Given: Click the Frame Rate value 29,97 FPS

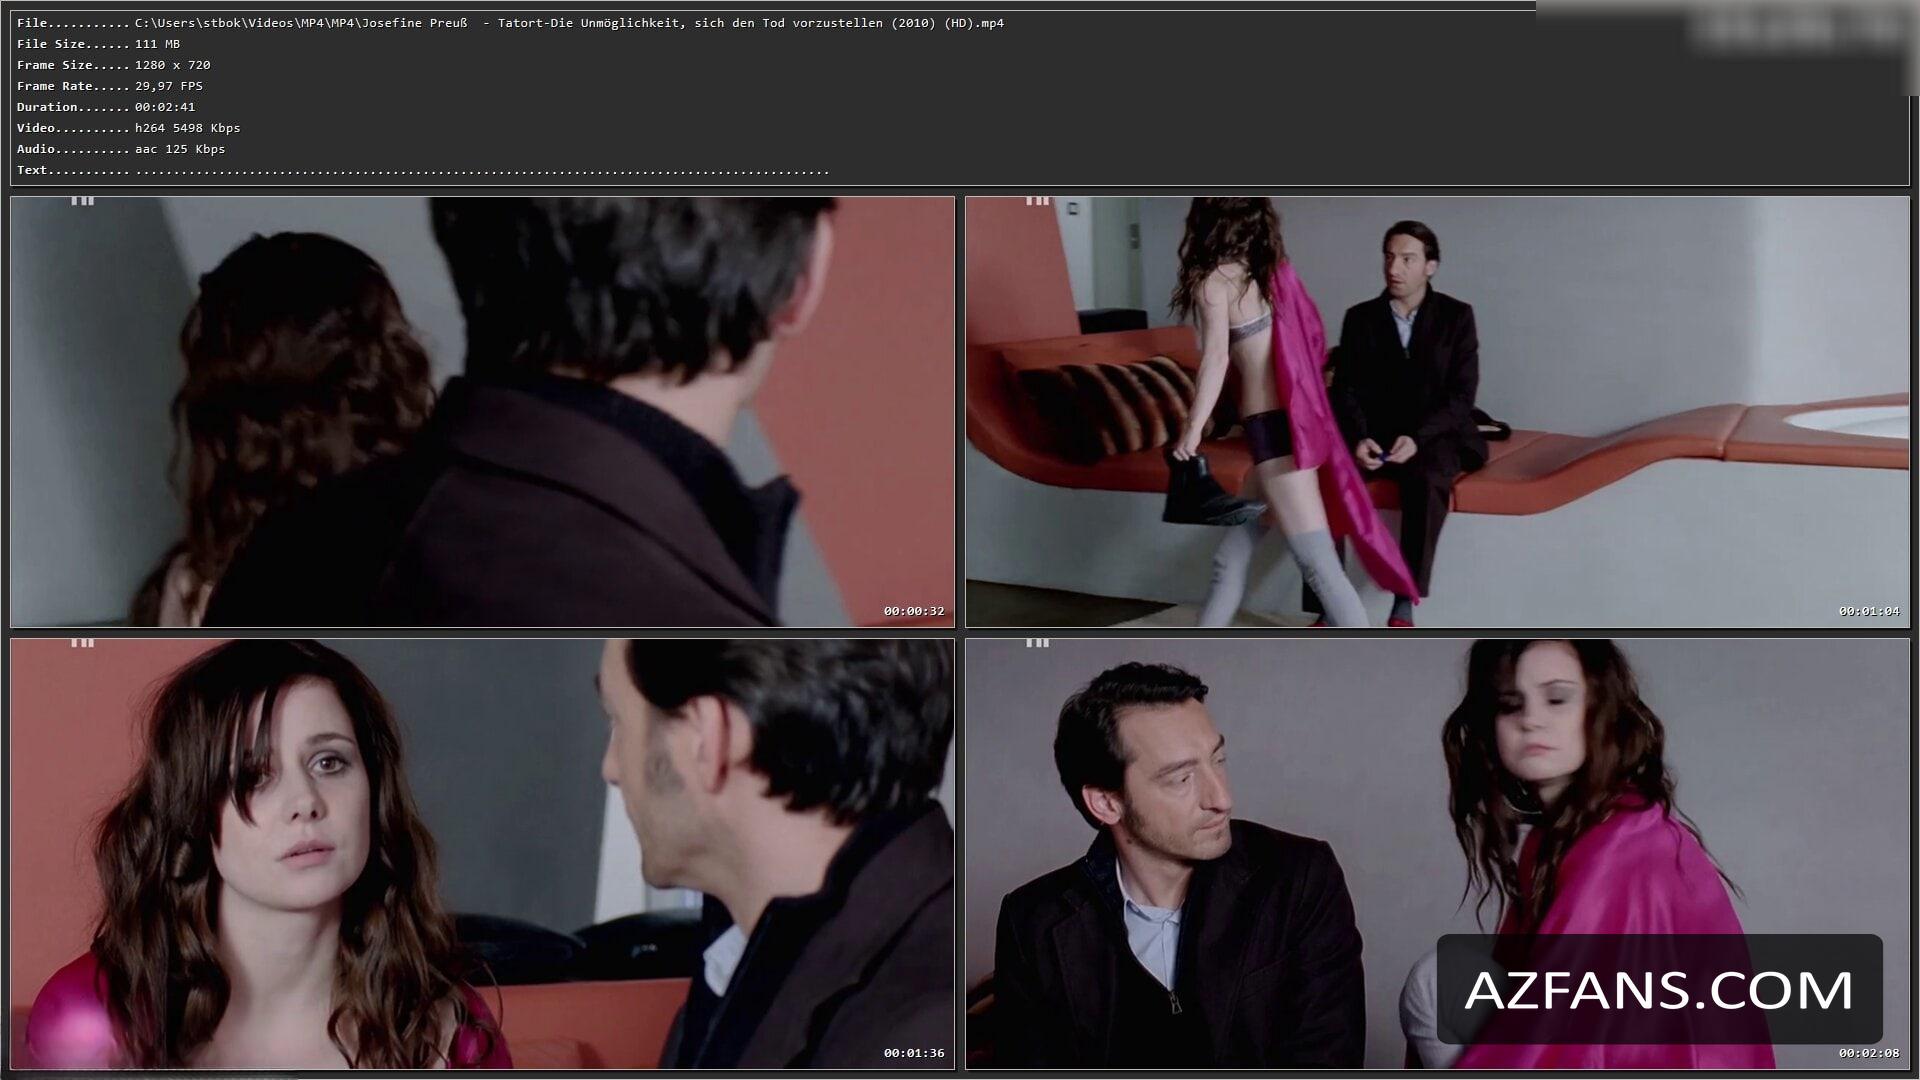Looking at the screenshot, I should point(169,86).
